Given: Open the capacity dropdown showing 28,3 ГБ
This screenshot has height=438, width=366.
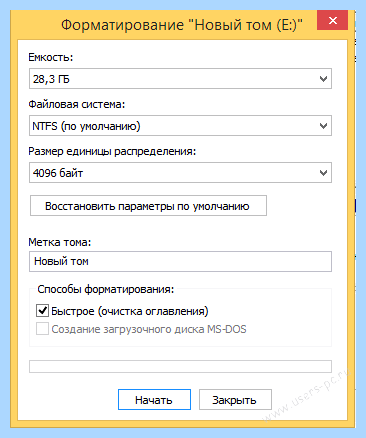Looking at the screenshot, I should click(180, 79).
